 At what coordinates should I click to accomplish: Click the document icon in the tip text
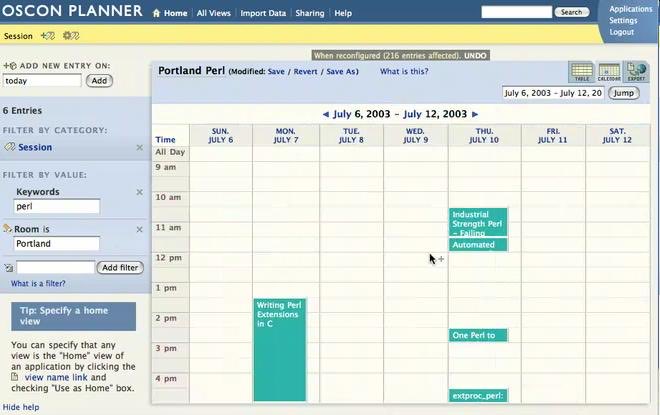coord(15,377)
